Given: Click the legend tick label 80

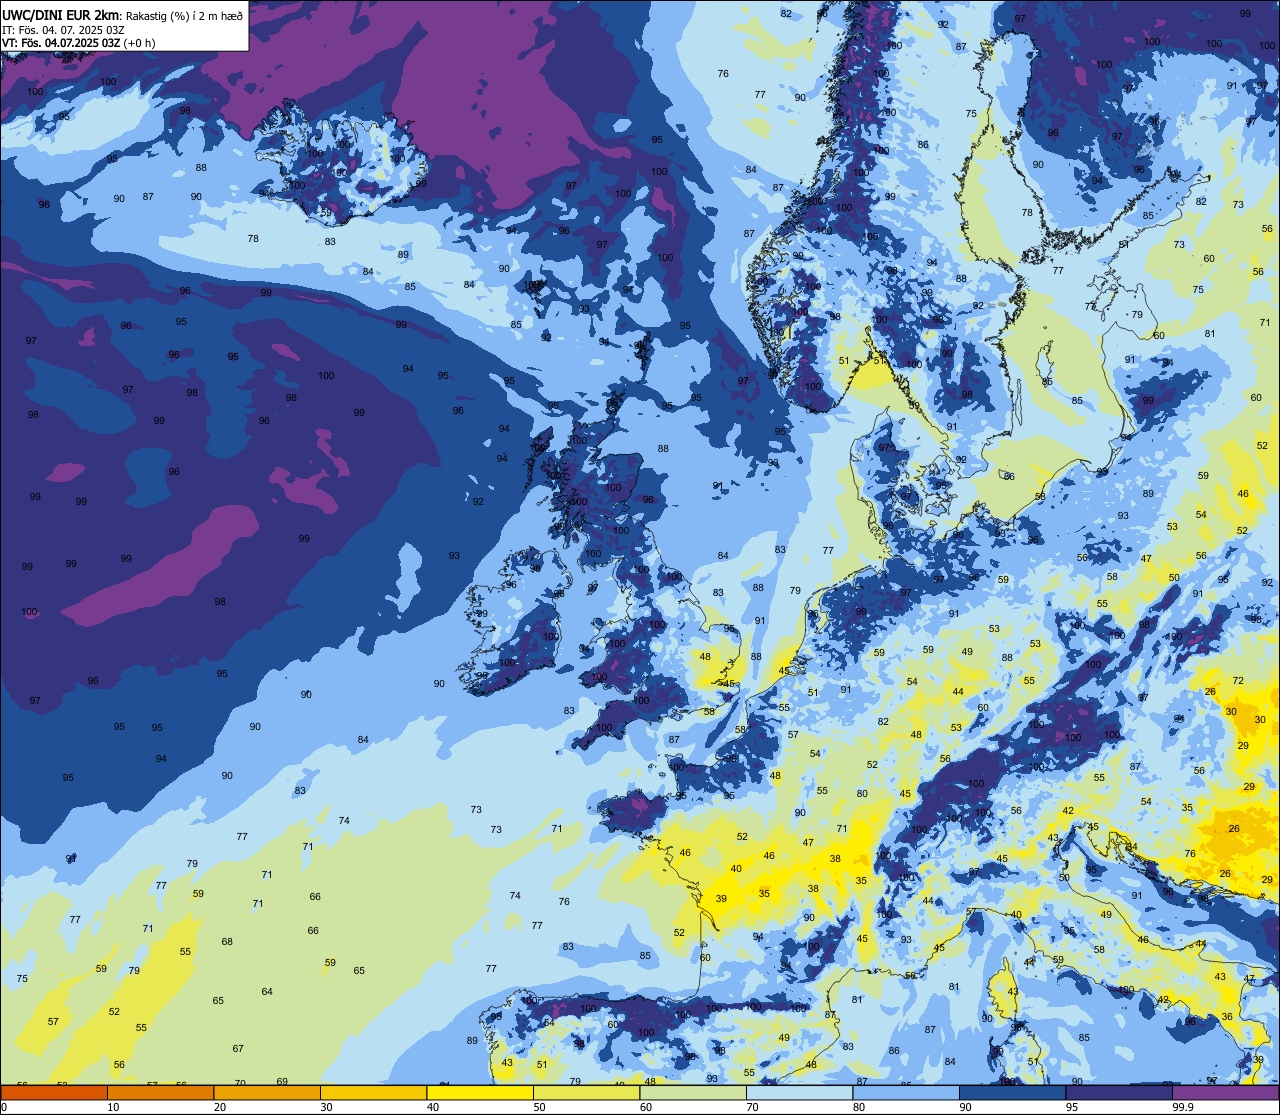Looking at the screenshot, I should tap(859, 1107).
